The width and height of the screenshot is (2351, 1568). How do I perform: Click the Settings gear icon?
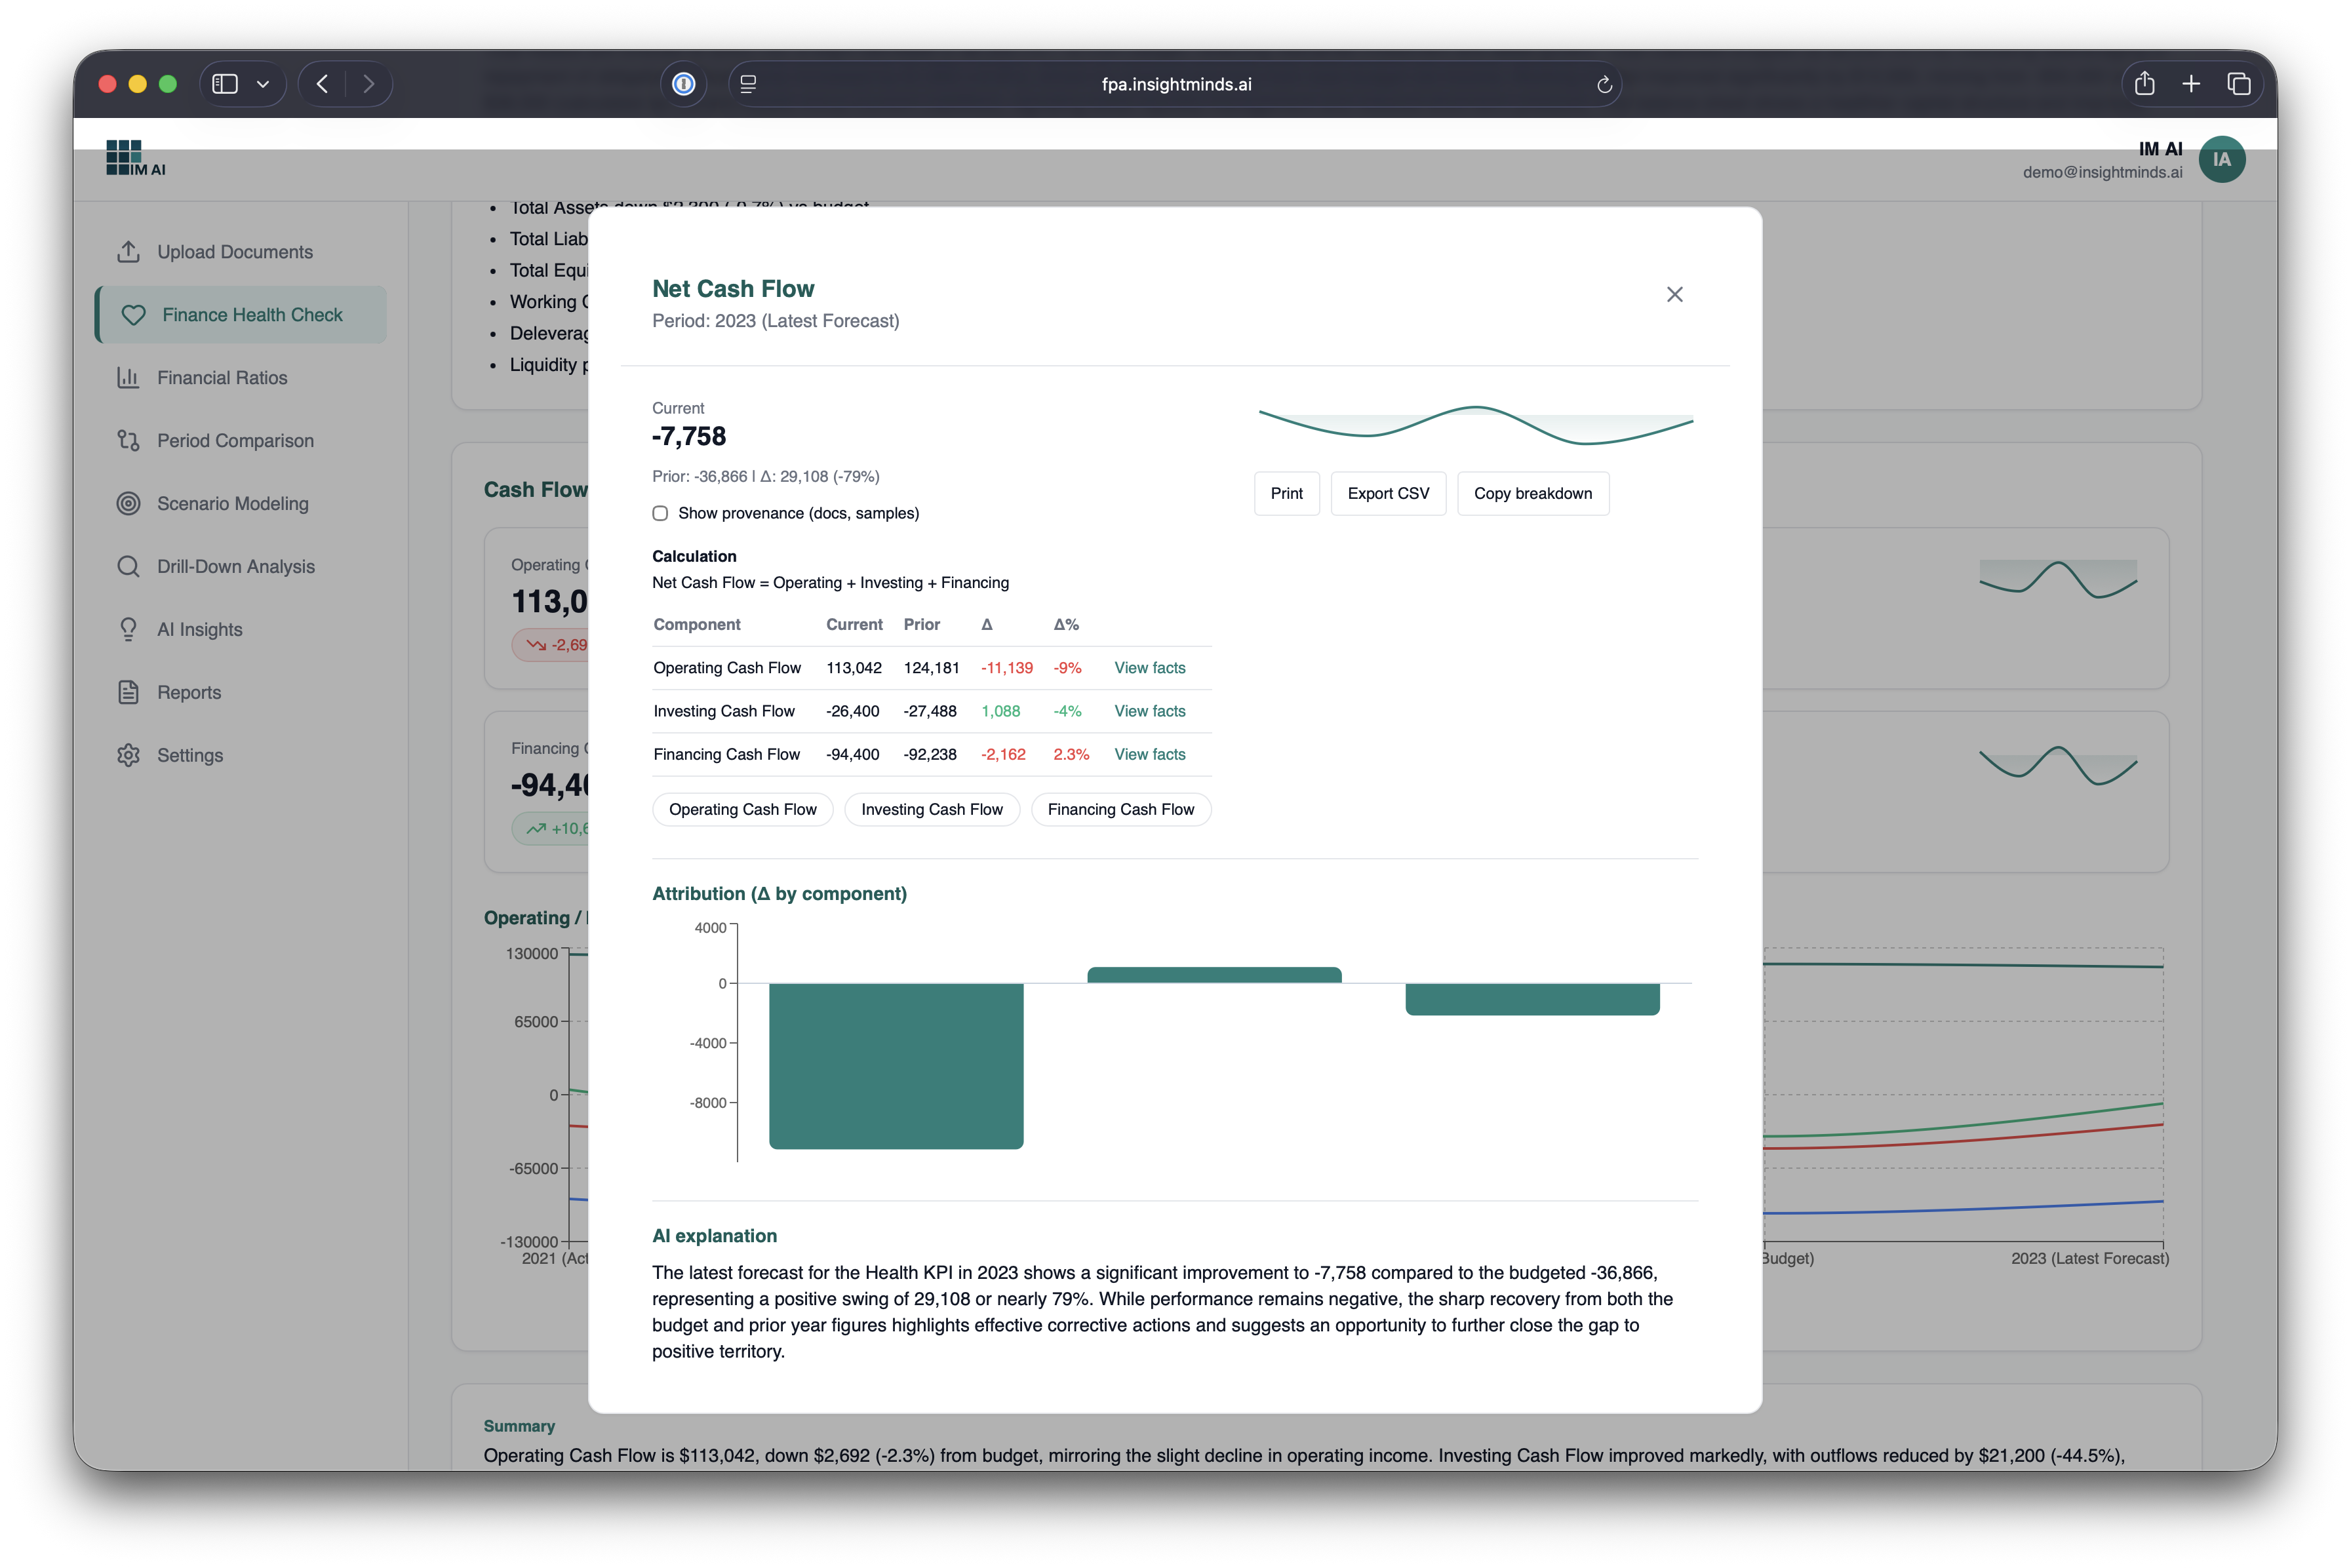point(128,756)
